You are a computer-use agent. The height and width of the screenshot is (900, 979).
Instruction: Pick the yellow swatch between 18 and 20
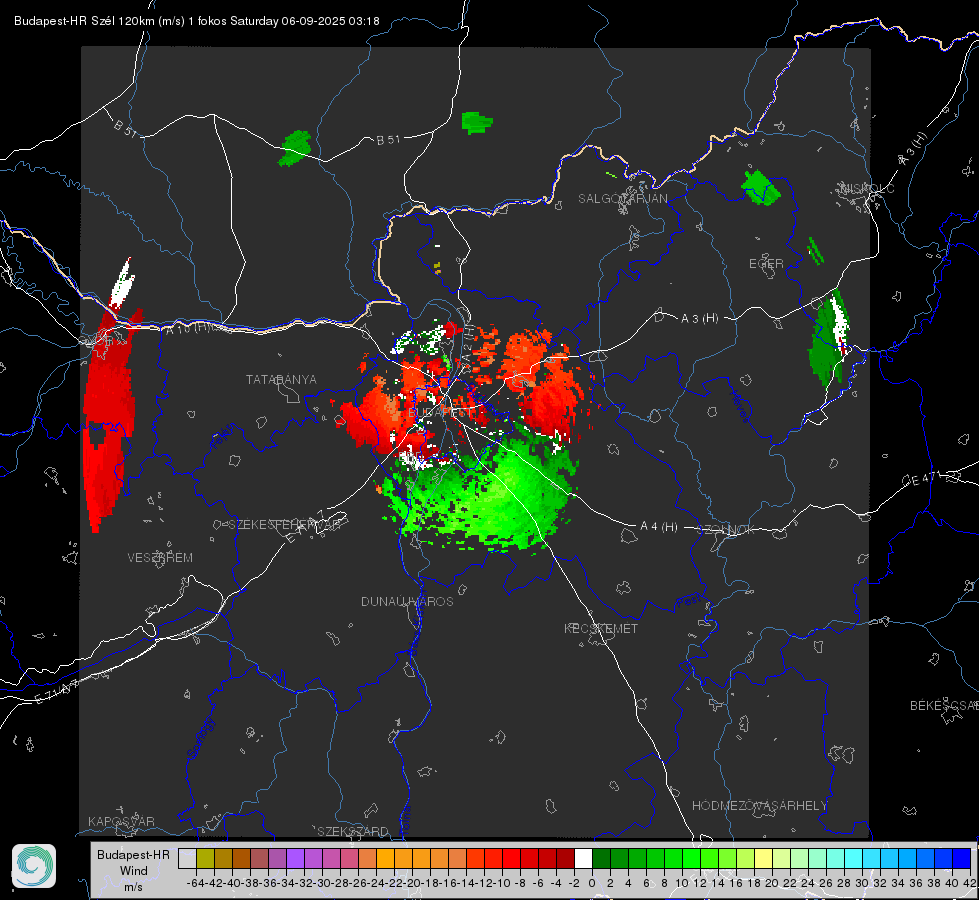coord(764,858)
